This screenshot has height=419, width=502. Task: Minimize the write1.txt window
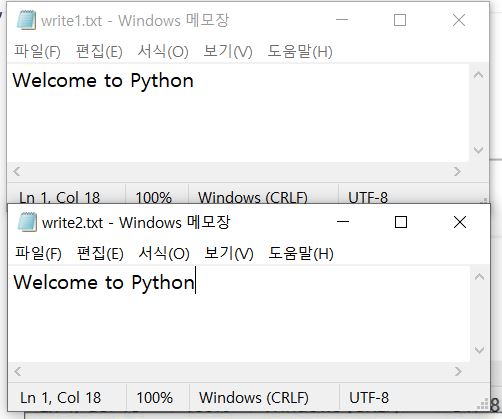[x=342, y=20]
